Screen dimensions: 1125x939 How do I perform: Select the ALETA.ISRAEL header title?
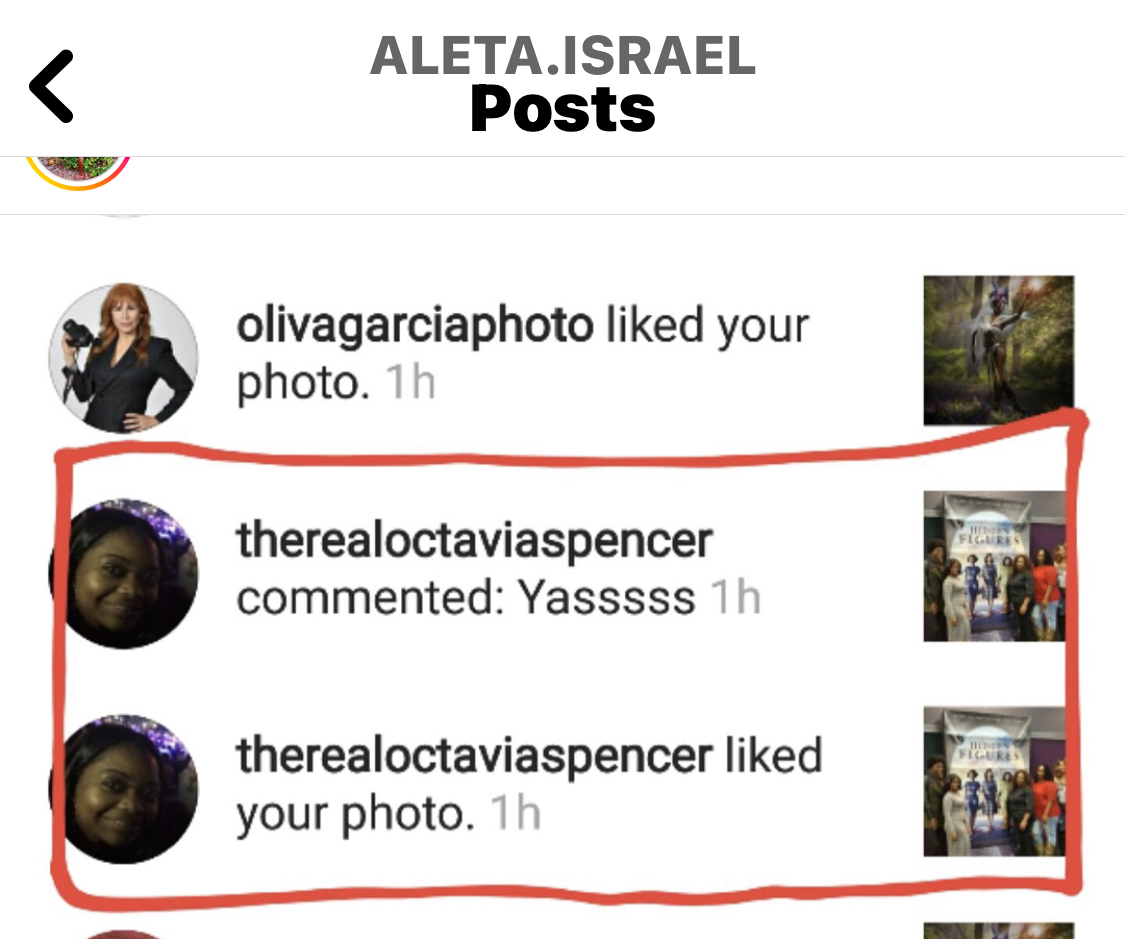tap(562, 56)
